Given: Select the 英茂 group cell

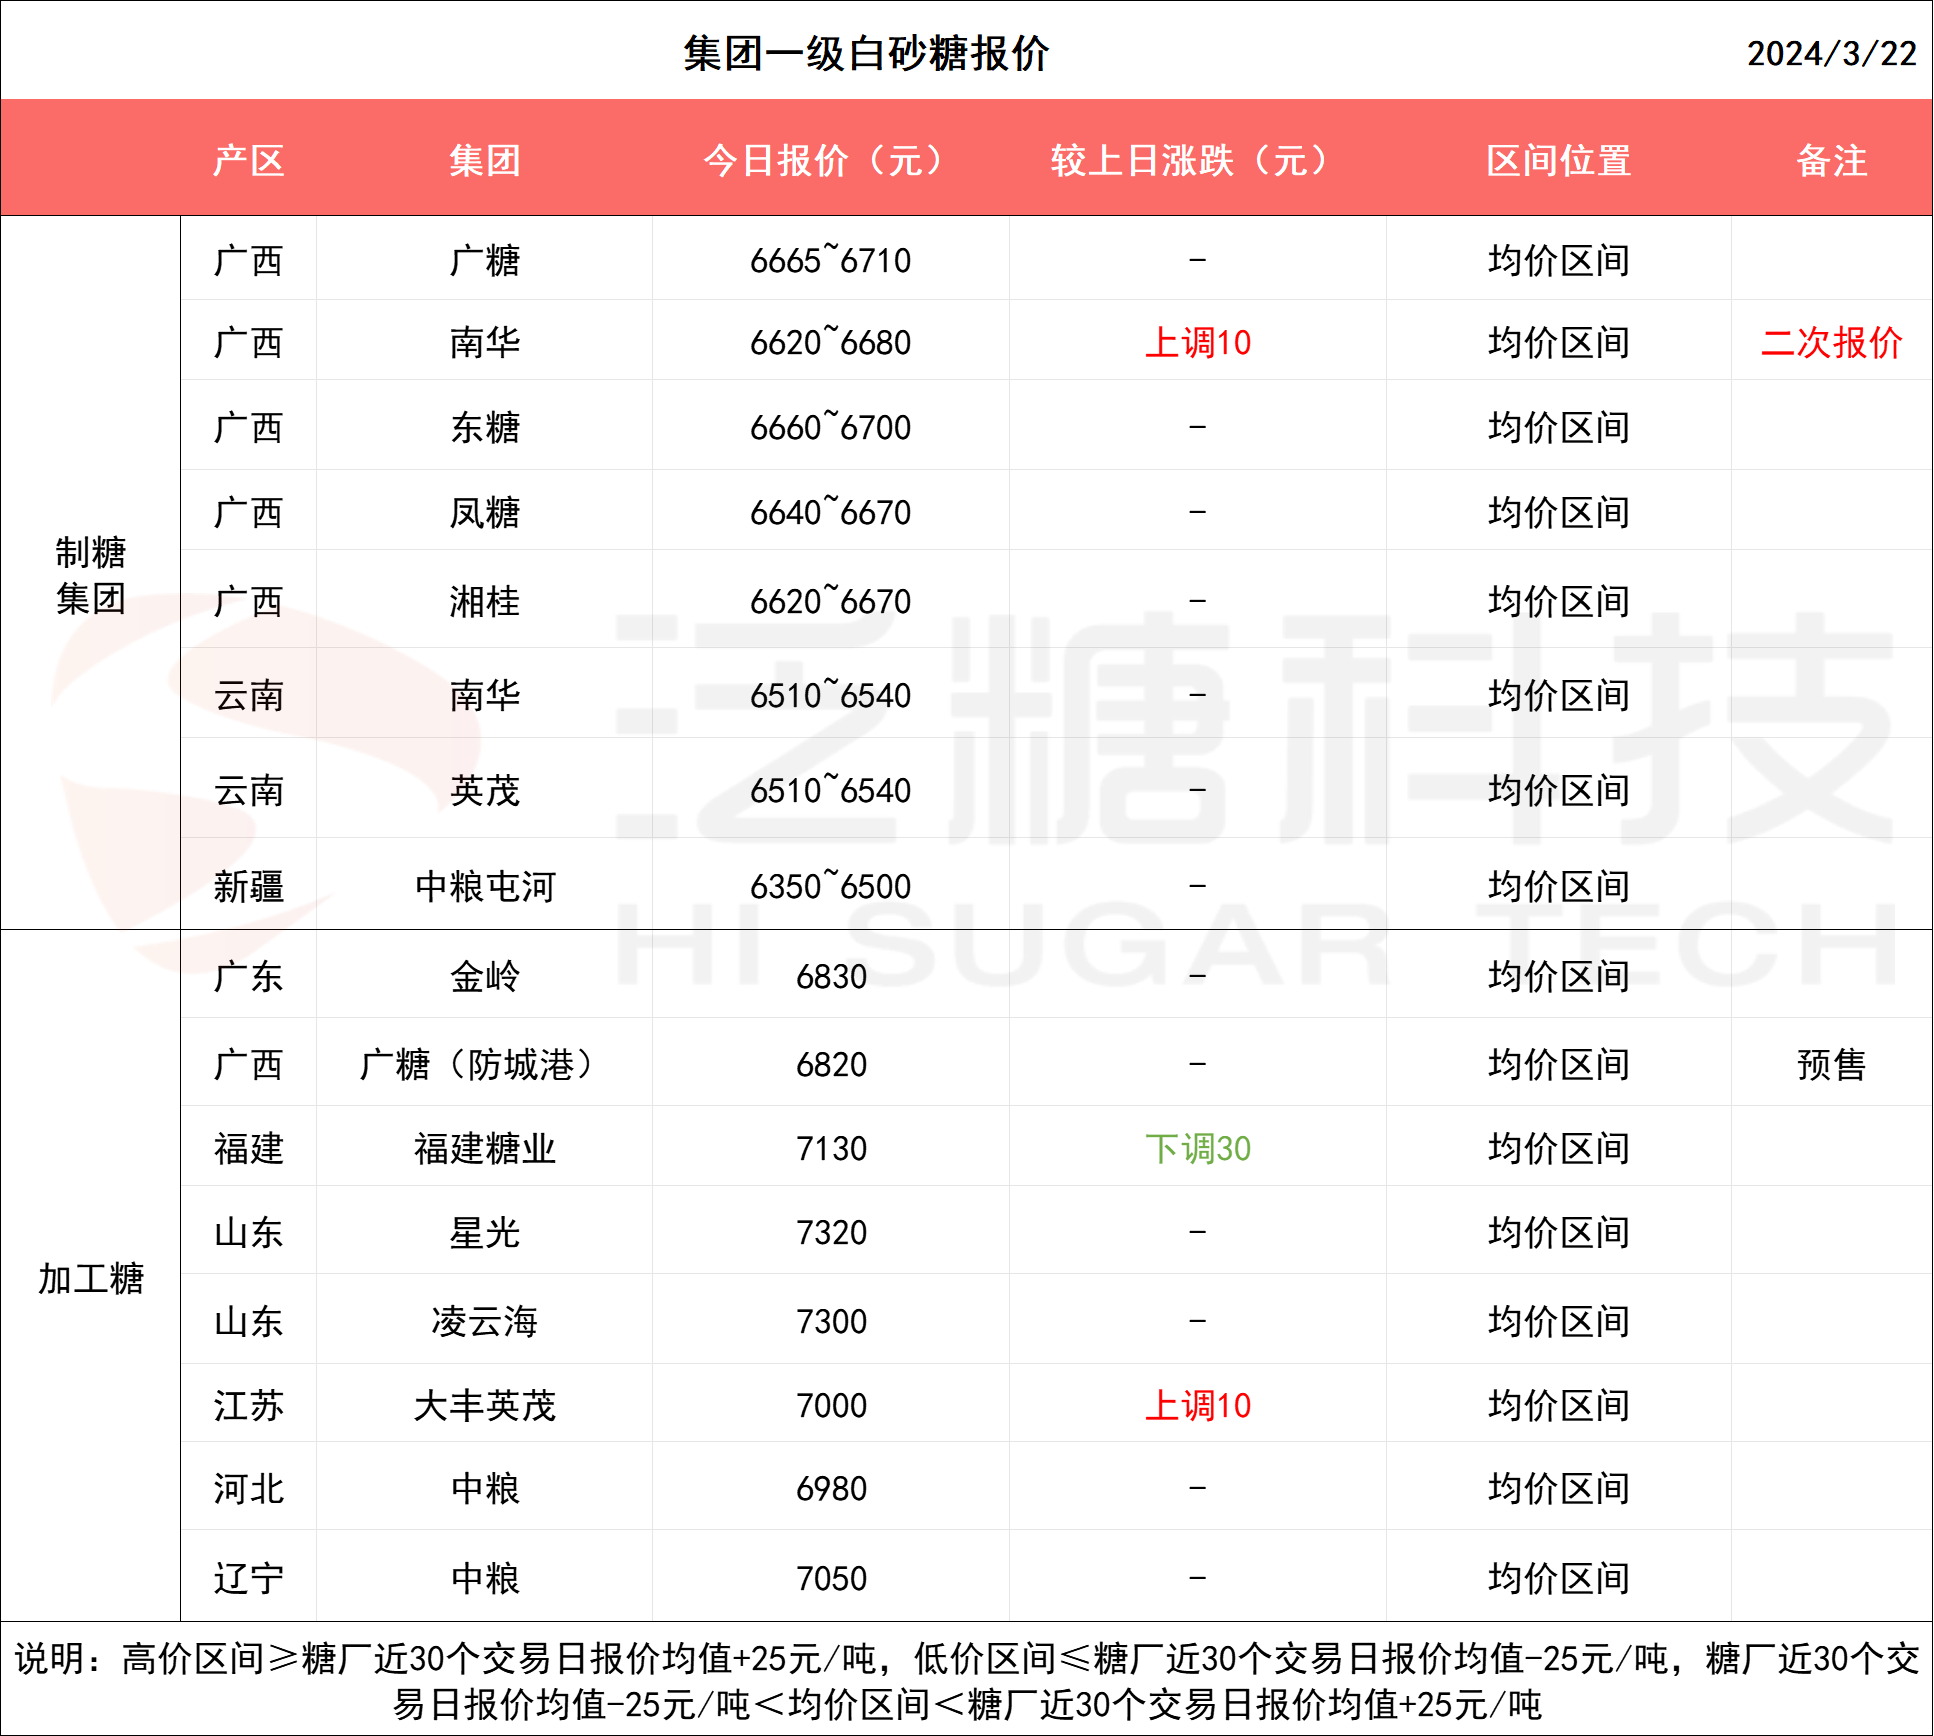Looking at the screenshot, I should 485,790.
